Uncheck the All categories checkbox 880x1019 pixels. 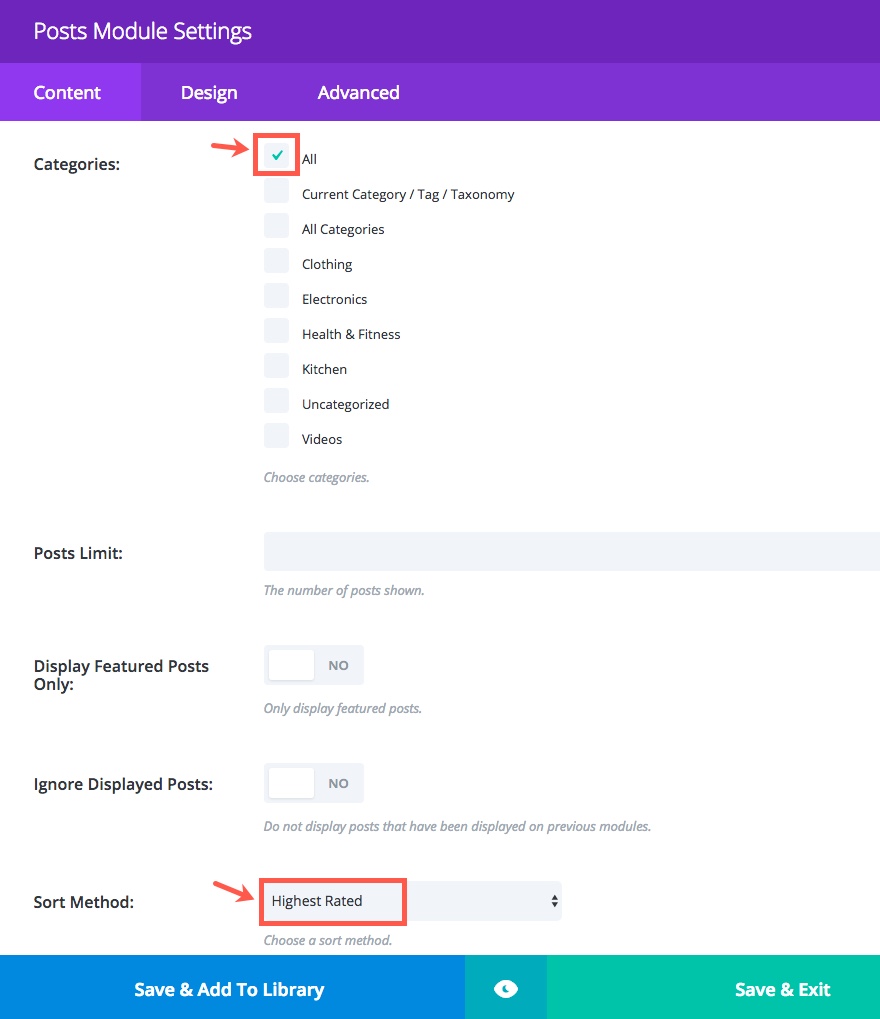click(x=277, y=156)
